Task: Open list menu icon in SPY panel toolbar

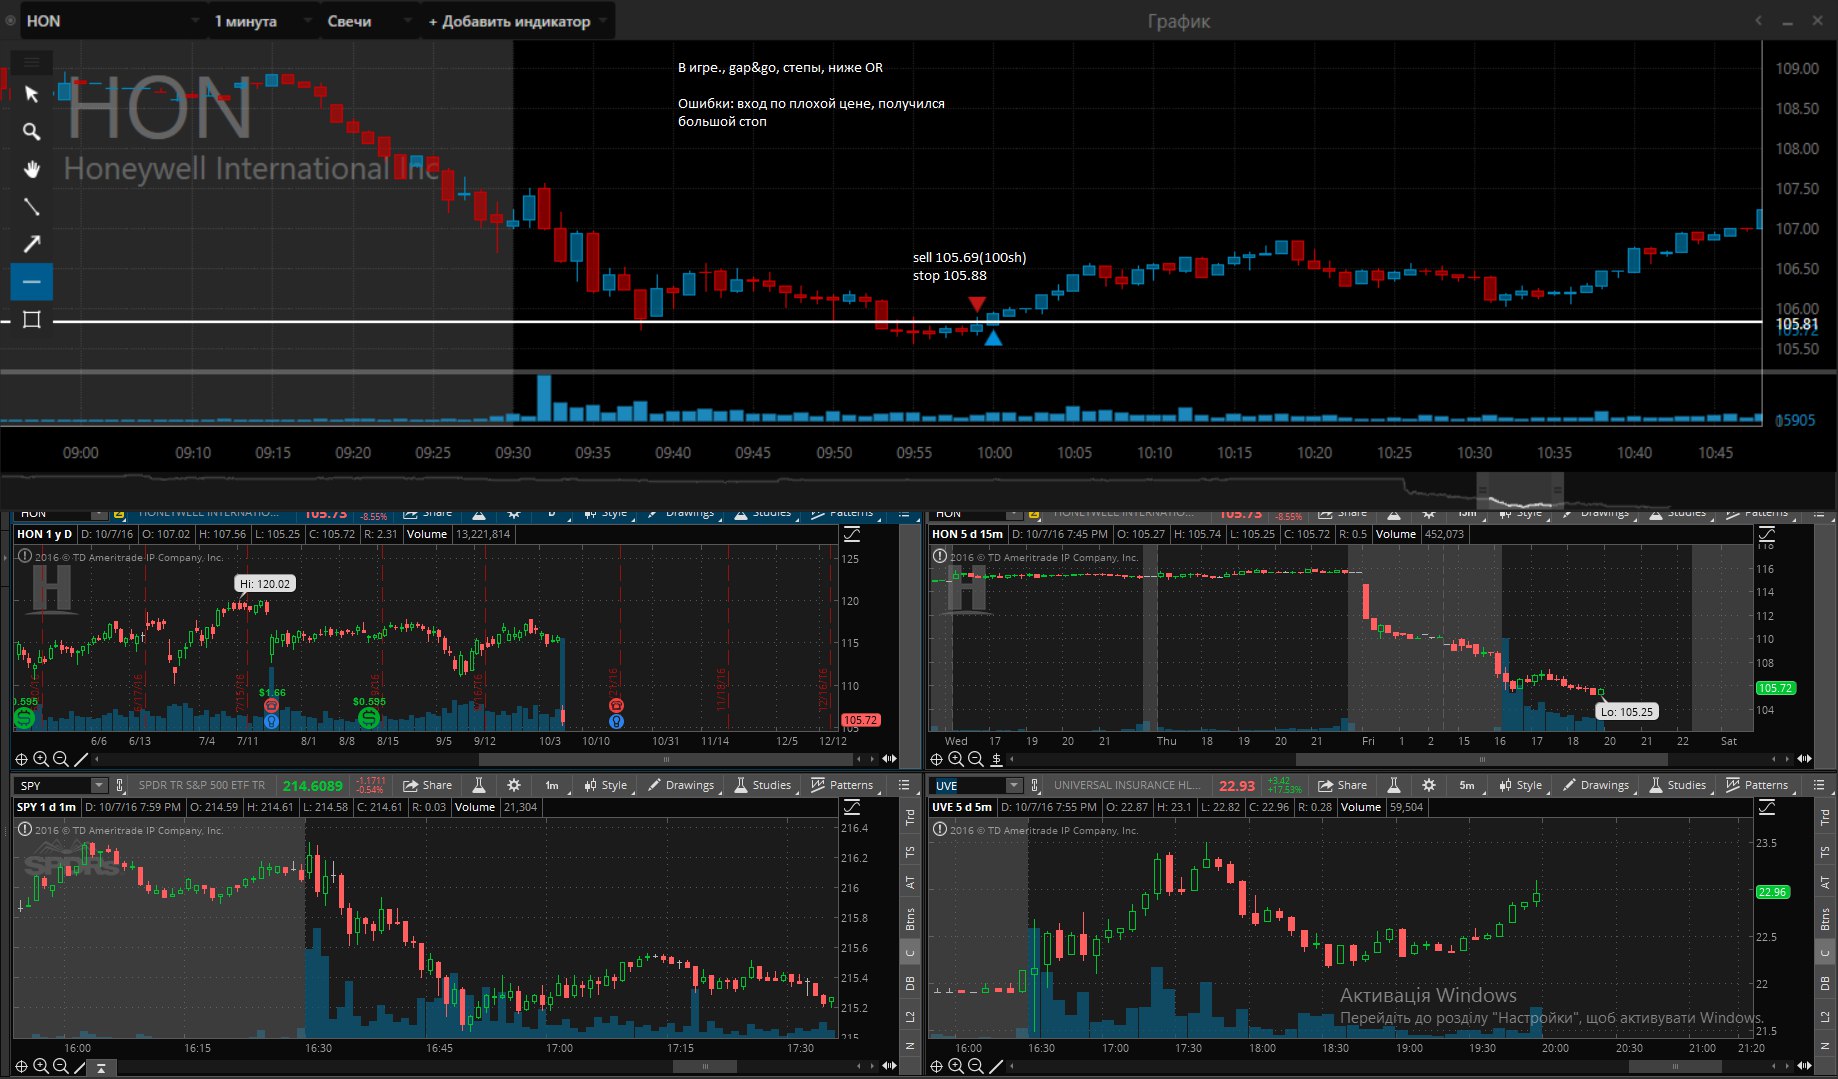Action: click(904, 785)
